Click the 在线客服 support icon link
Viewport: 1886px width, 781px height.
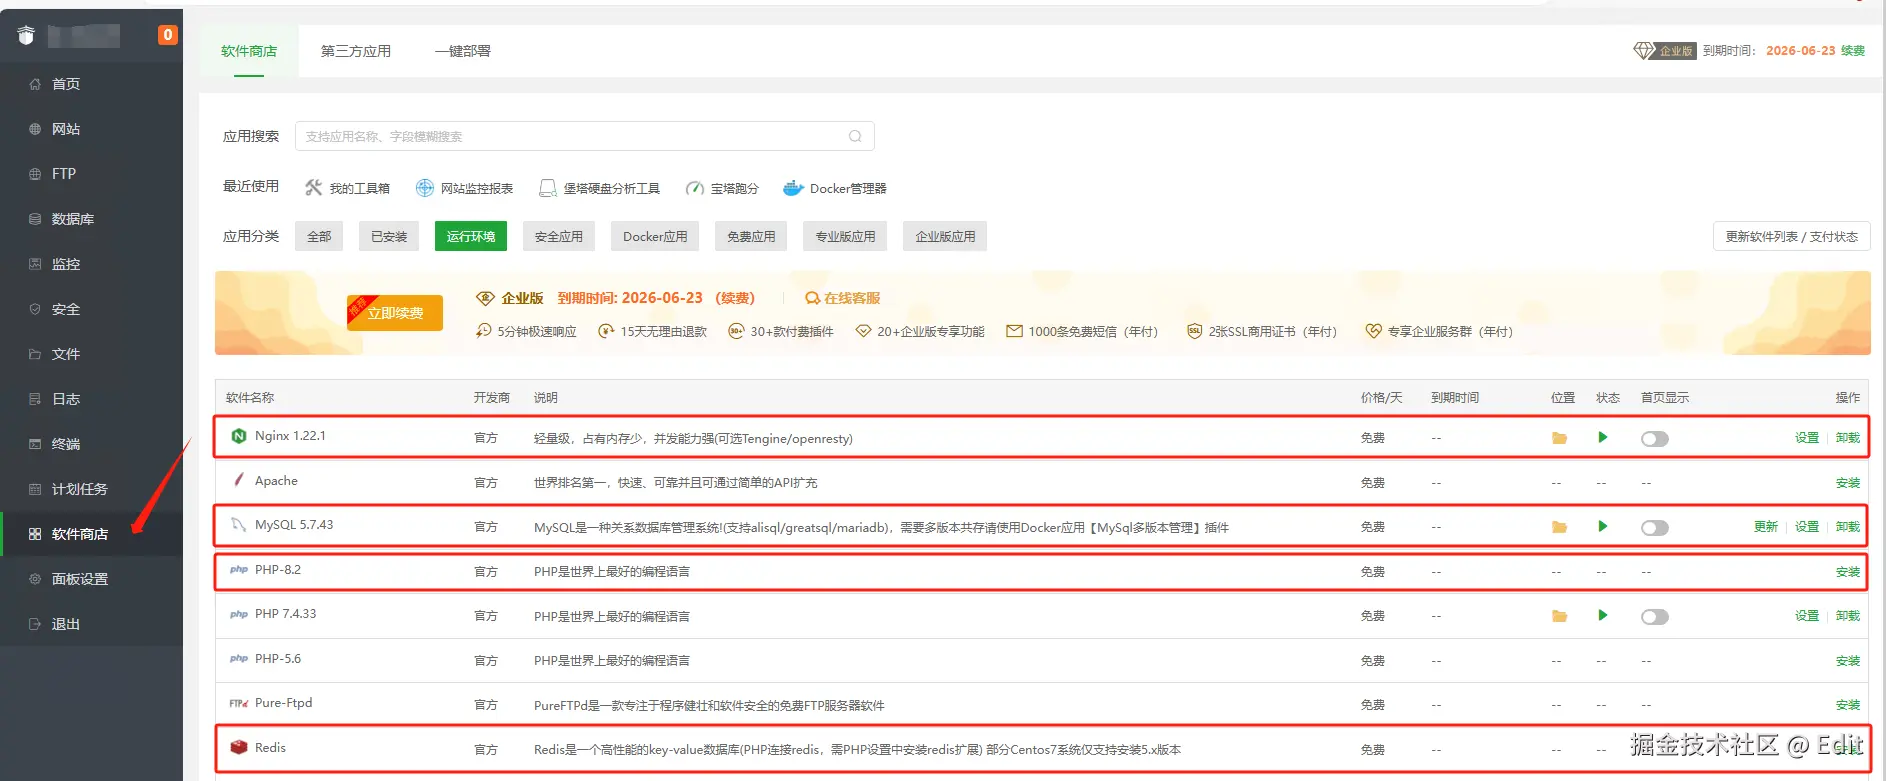tap(842, 298)
